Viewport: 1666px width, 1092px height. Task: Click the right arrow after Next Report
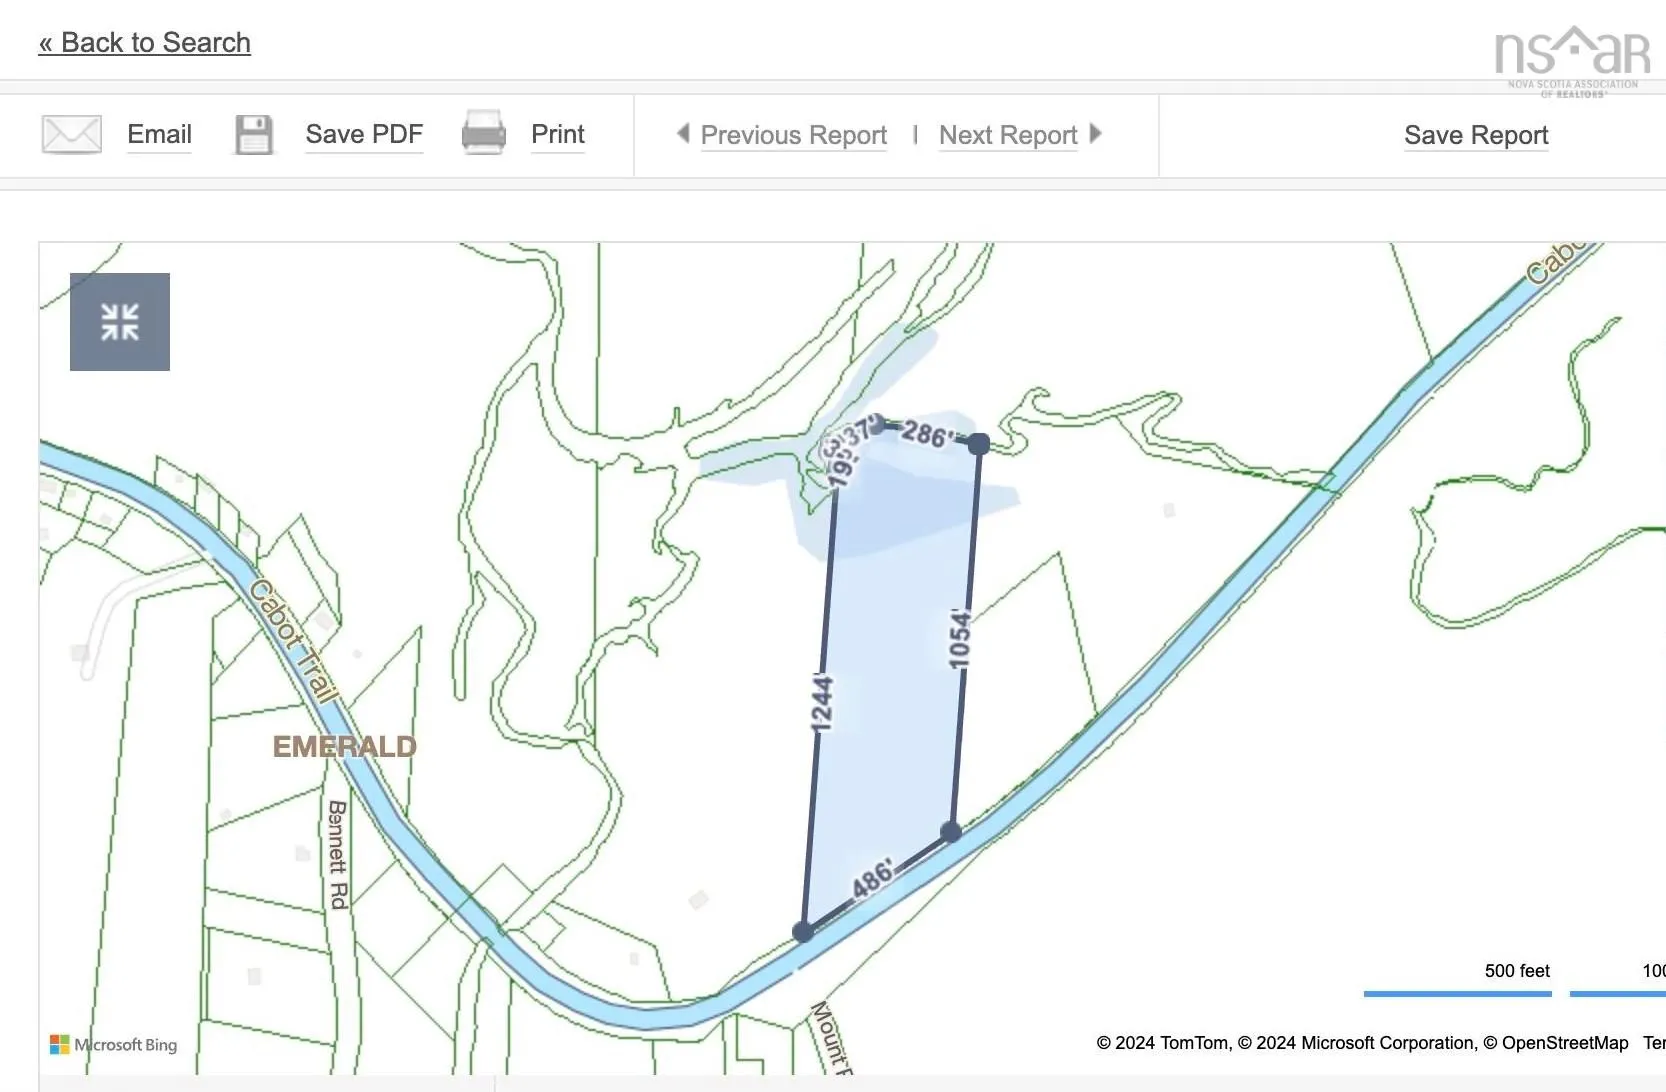(x=1096, y=133)
